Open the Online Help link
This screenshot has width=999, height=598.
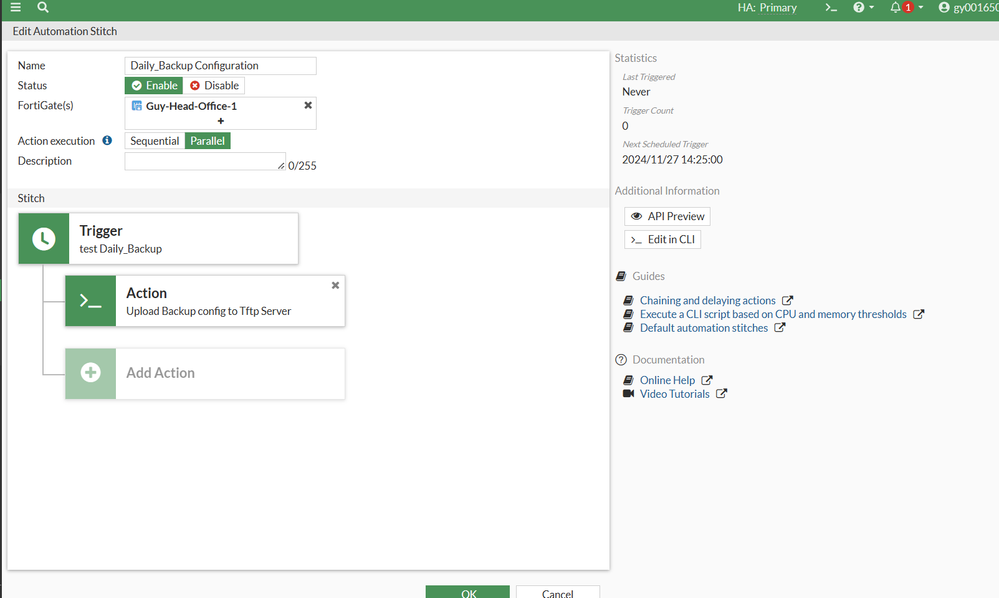coord(667,380)
